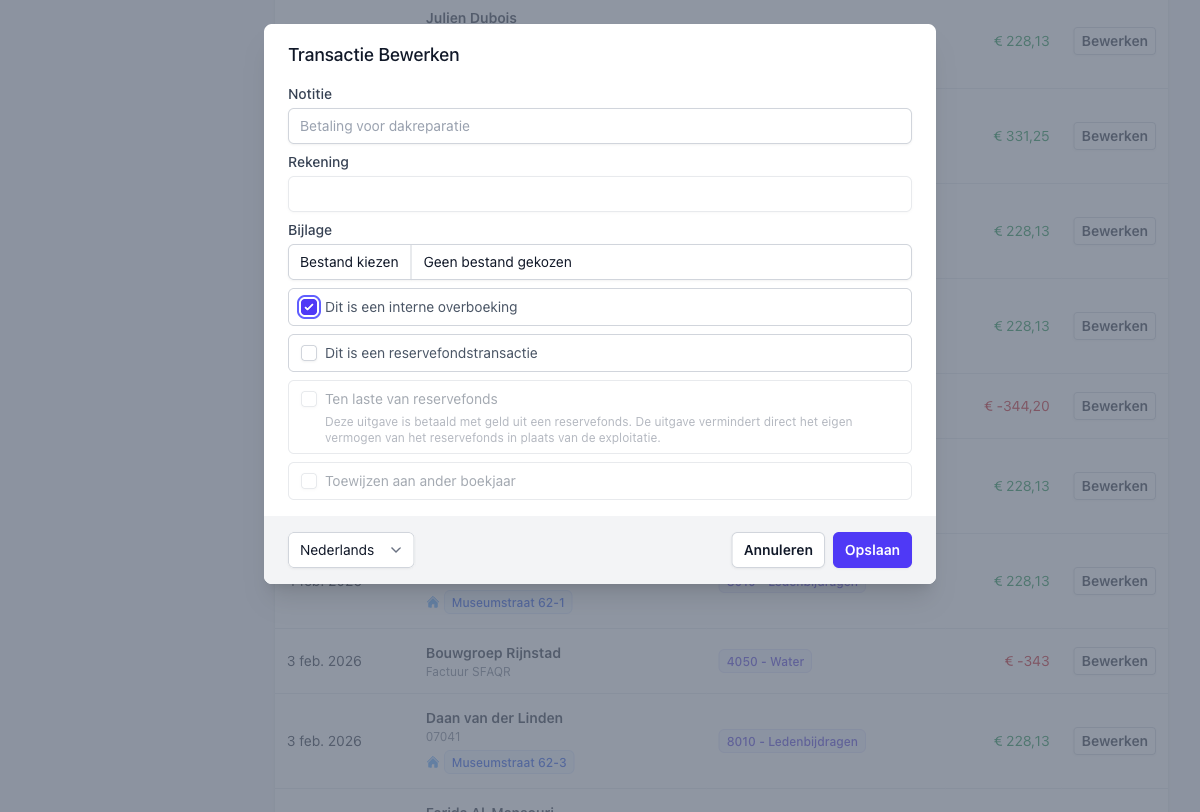The width and height of the screenshot is (1200, 812).
Task: Tick the Ten laste van reservefonds checkbox
Action: coord(309,399)
